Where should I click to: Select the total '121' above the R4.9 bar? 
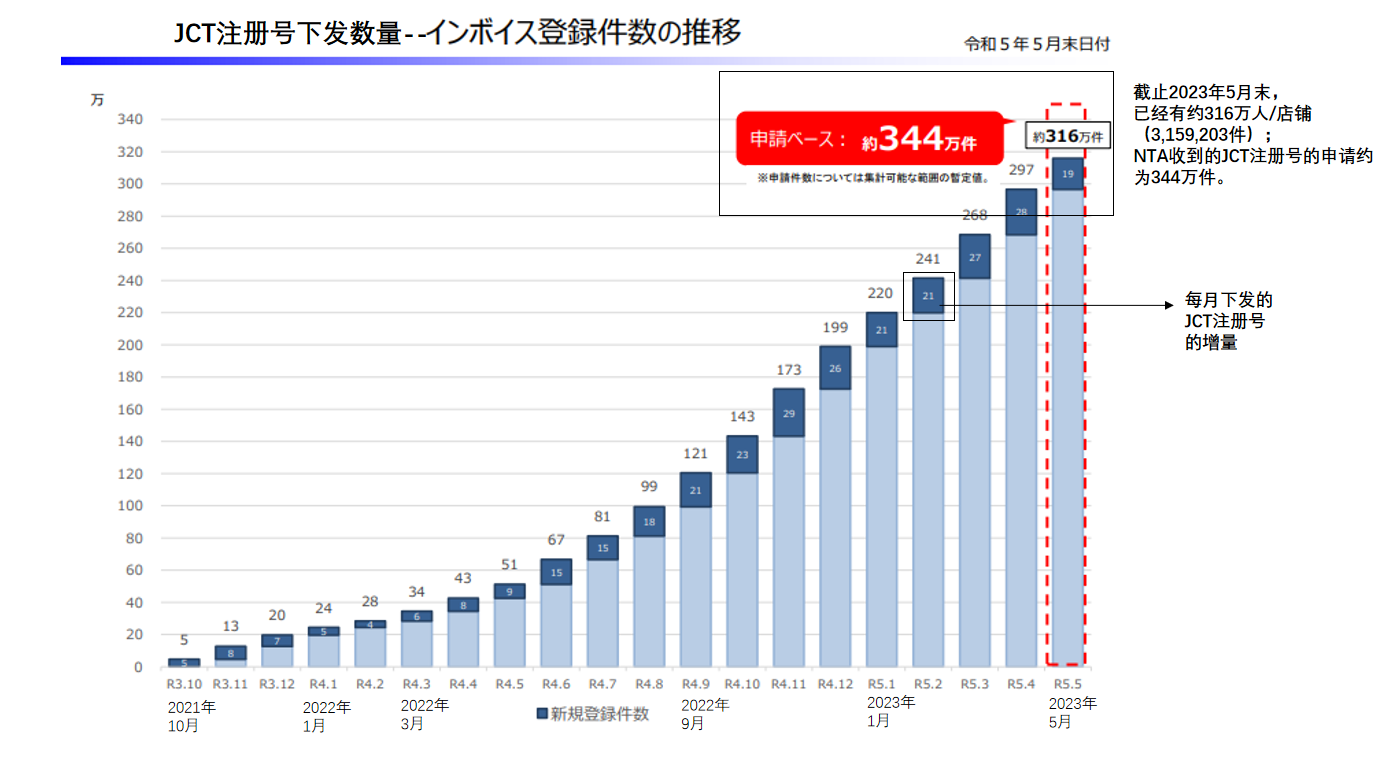pyautogui.click(x=696, y=454)
